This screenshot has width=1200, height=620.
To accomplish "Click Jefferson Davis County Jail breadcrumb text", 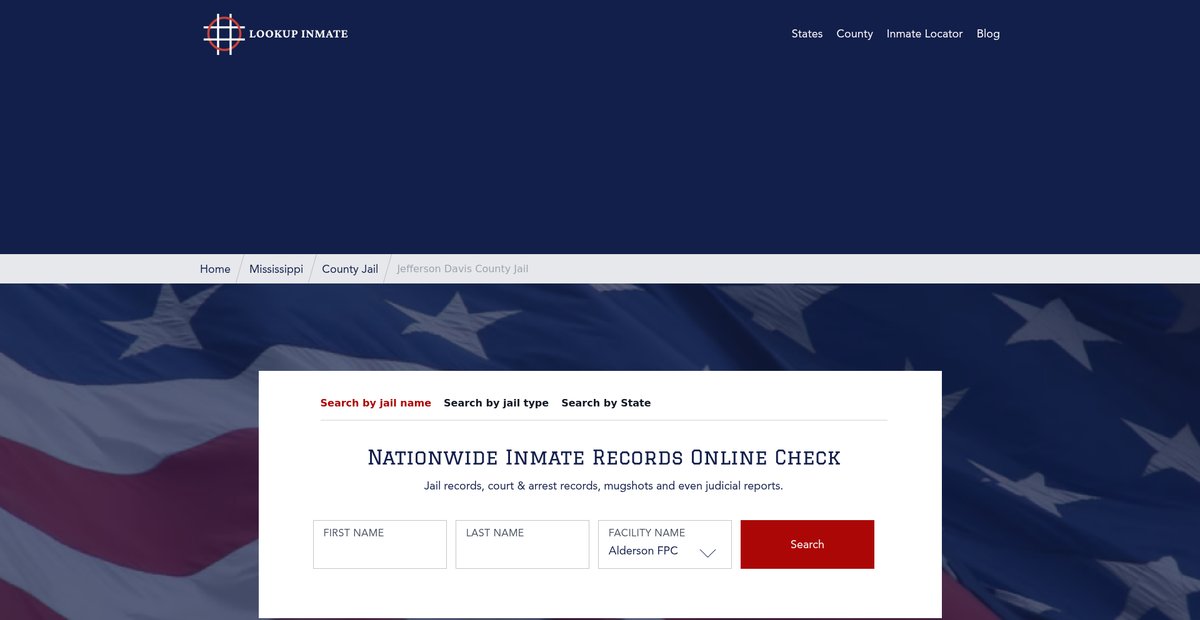I will 463,269.
